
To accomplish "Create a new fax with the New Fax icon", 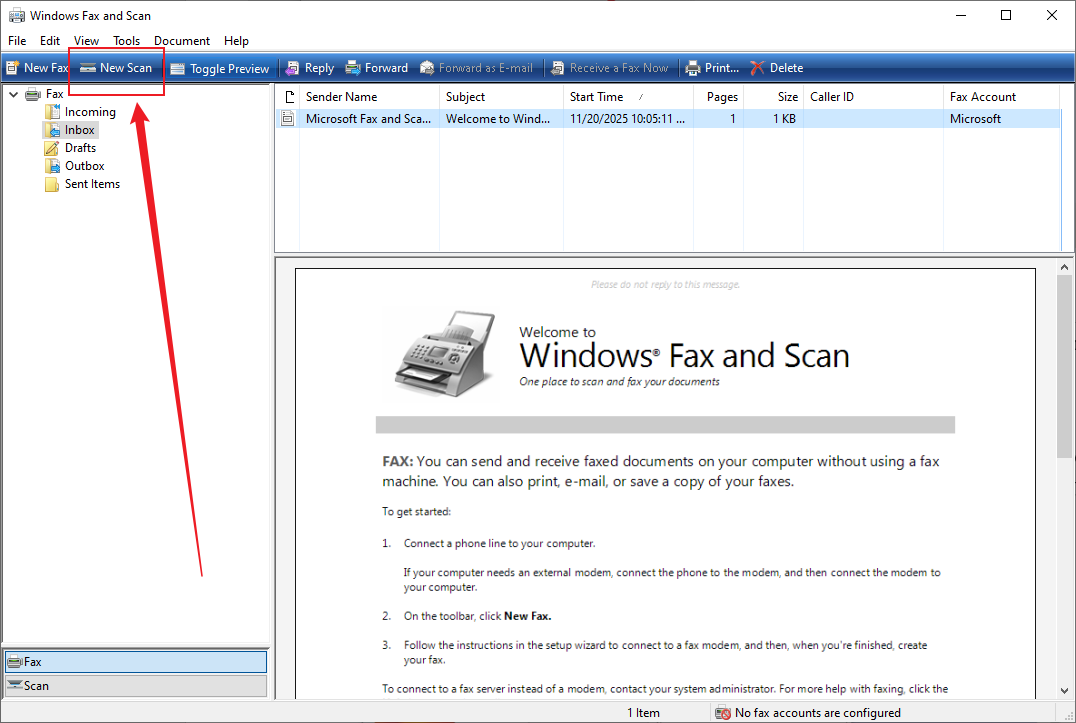I will point(36,67).
